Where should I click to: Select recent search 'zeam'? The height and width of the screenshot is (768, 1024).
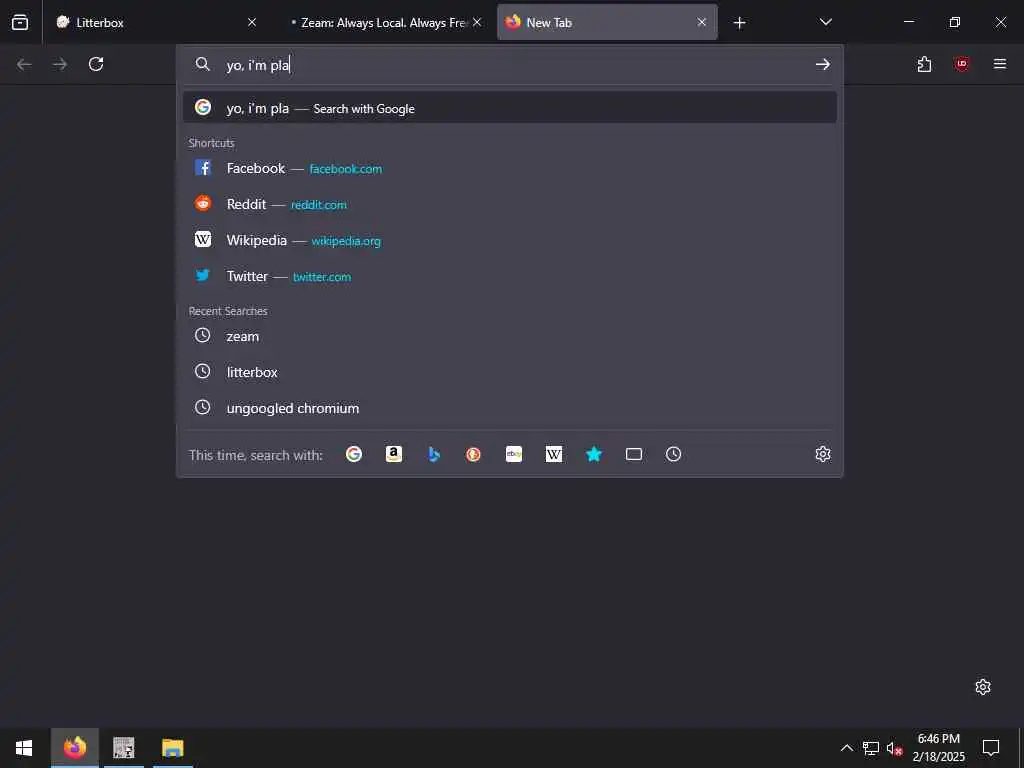pos(510,336)
